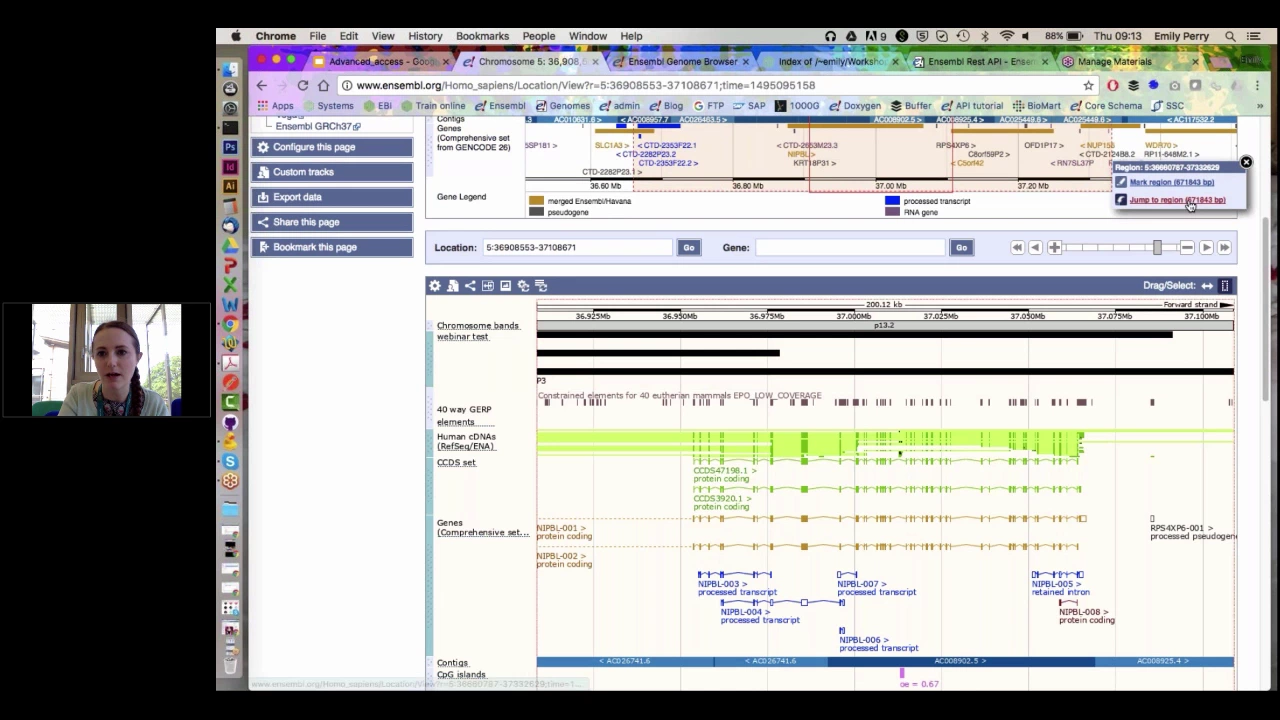Viewport: 1280px width, 720px height.
Task: Open the Window menu
Action: click(588, 36)
